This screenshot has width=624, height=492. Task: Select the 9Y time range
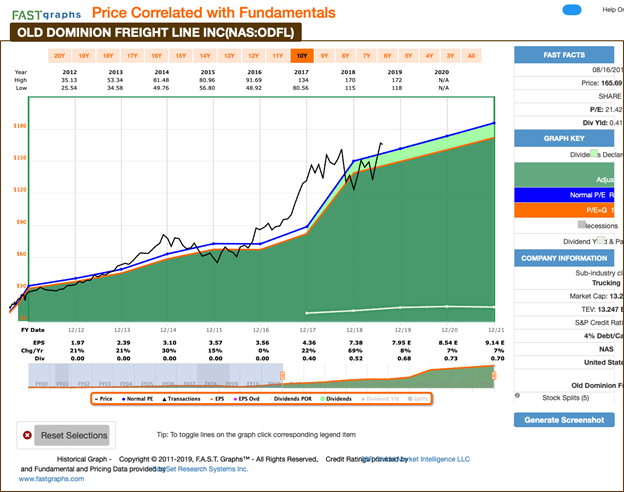325,56
